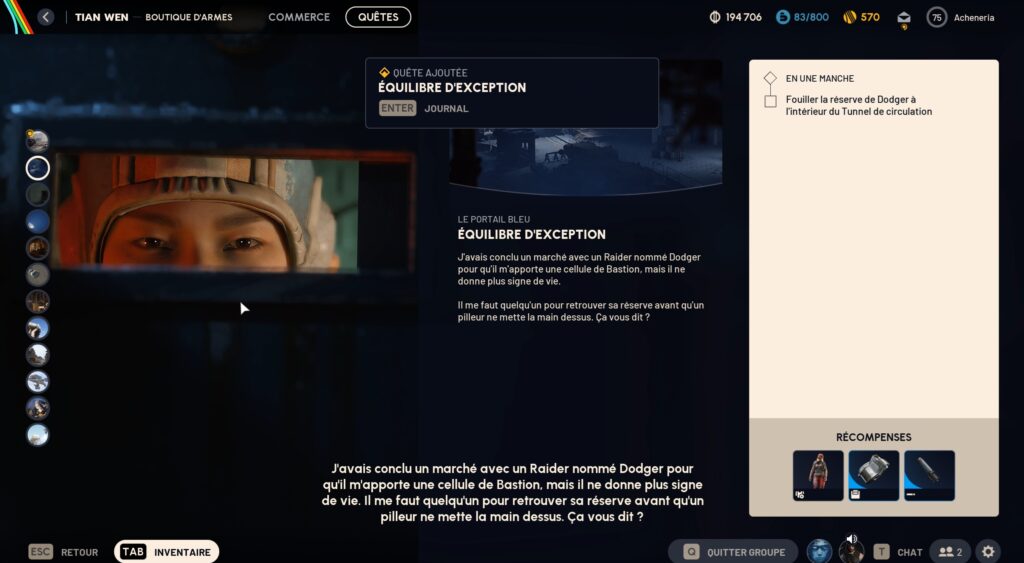Select the weapon attachment reward thumbnail
This screenshot has width=1024, height=563.
point(929,475)
